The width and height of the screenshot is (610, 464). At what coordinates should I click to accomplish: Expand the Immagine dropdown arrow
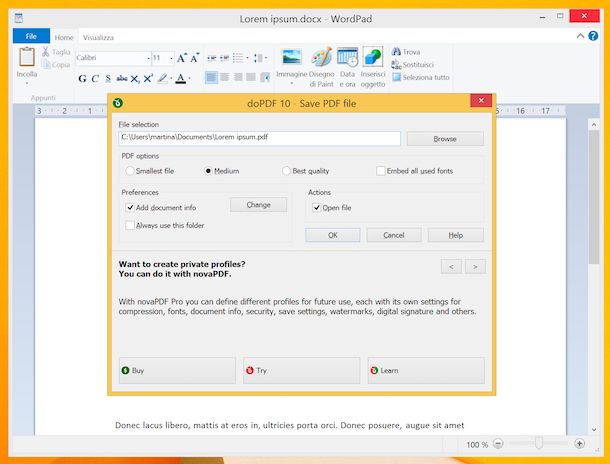coord(292,83)
